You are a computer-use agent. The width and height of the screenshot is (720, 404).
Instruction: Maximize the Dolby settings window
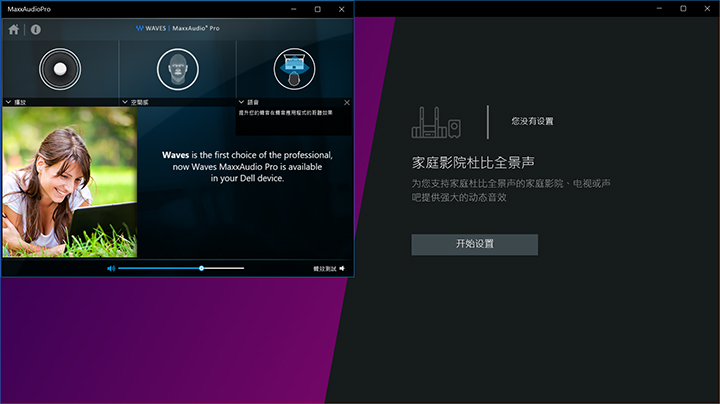click(x=683, y=8)
